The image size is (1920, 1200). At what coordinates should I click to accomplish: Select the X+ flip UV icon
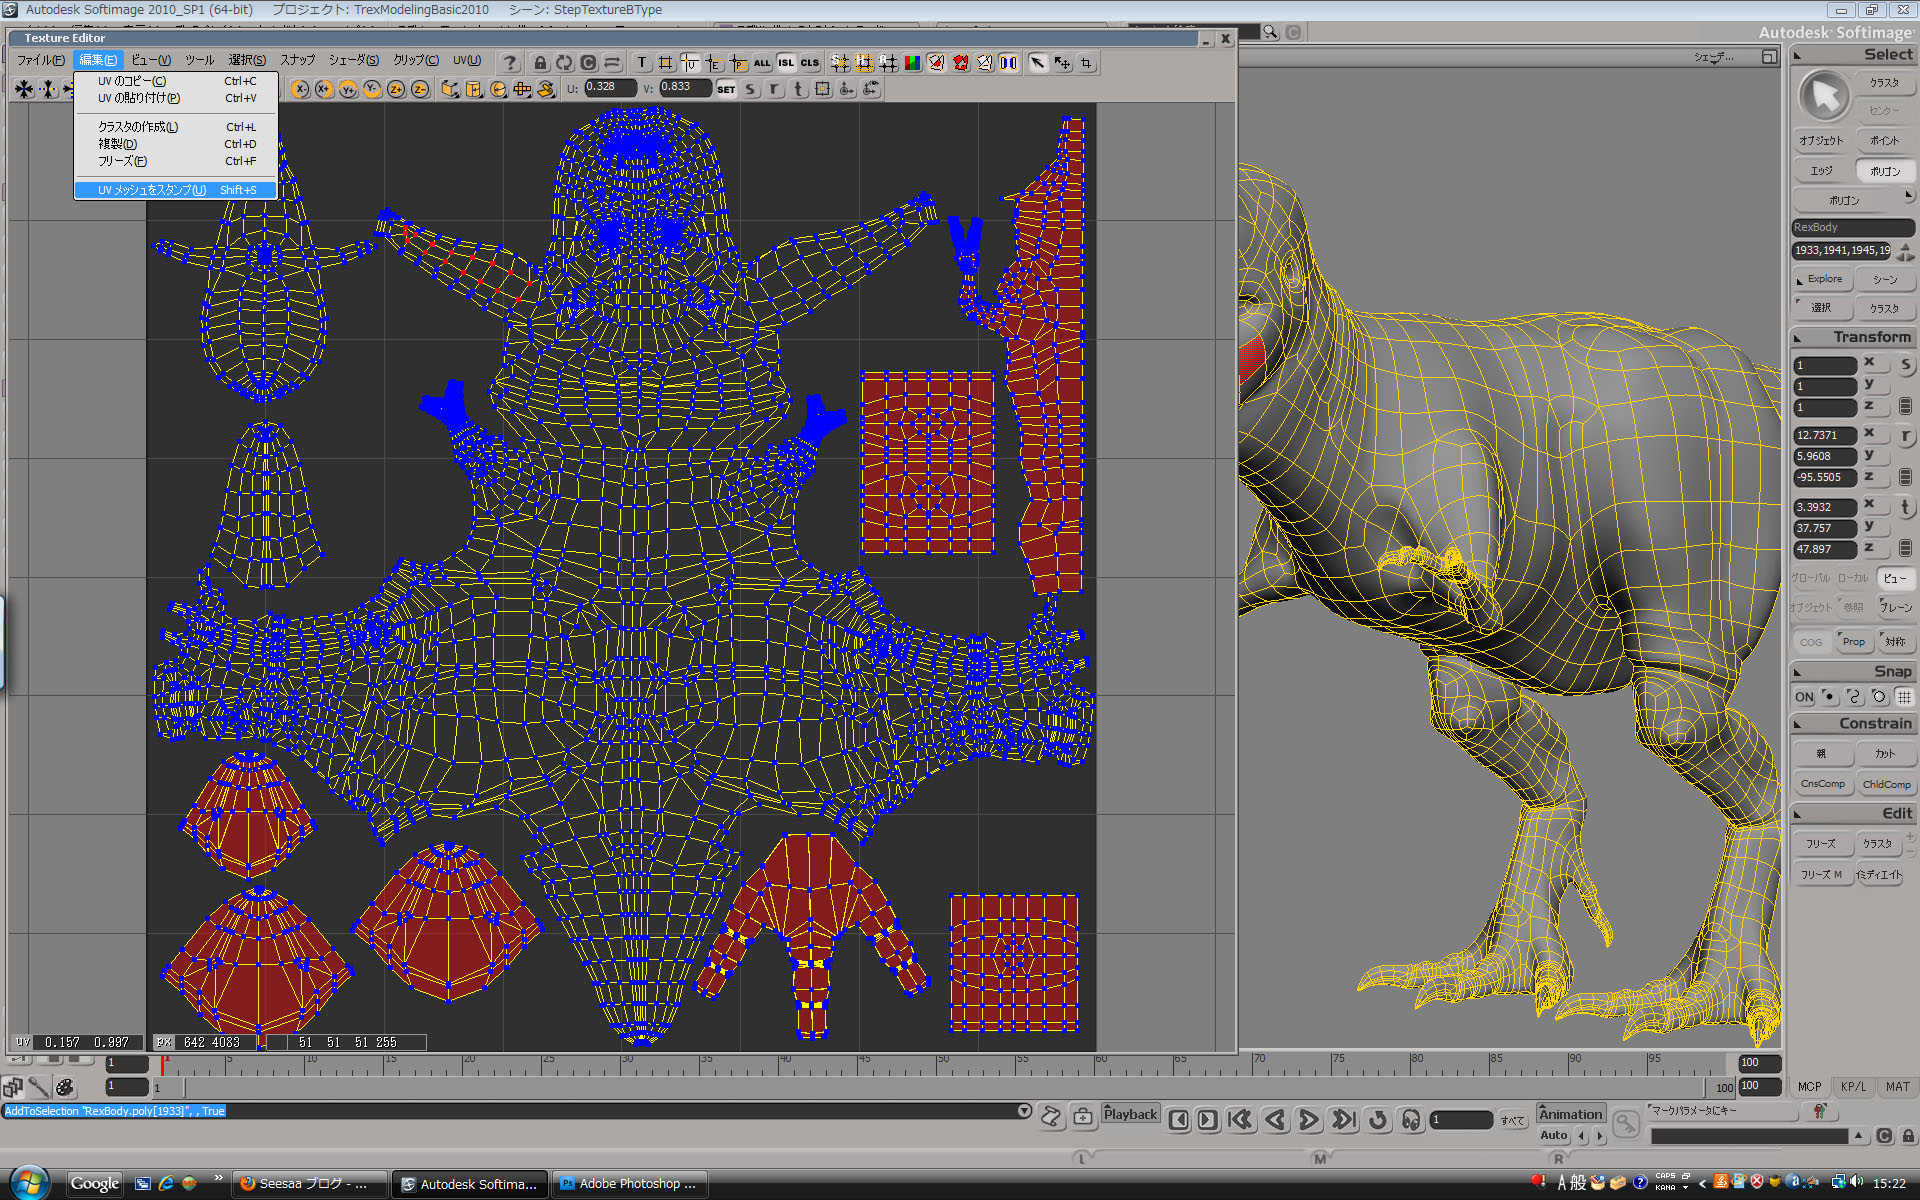click(x=323, y=88)
